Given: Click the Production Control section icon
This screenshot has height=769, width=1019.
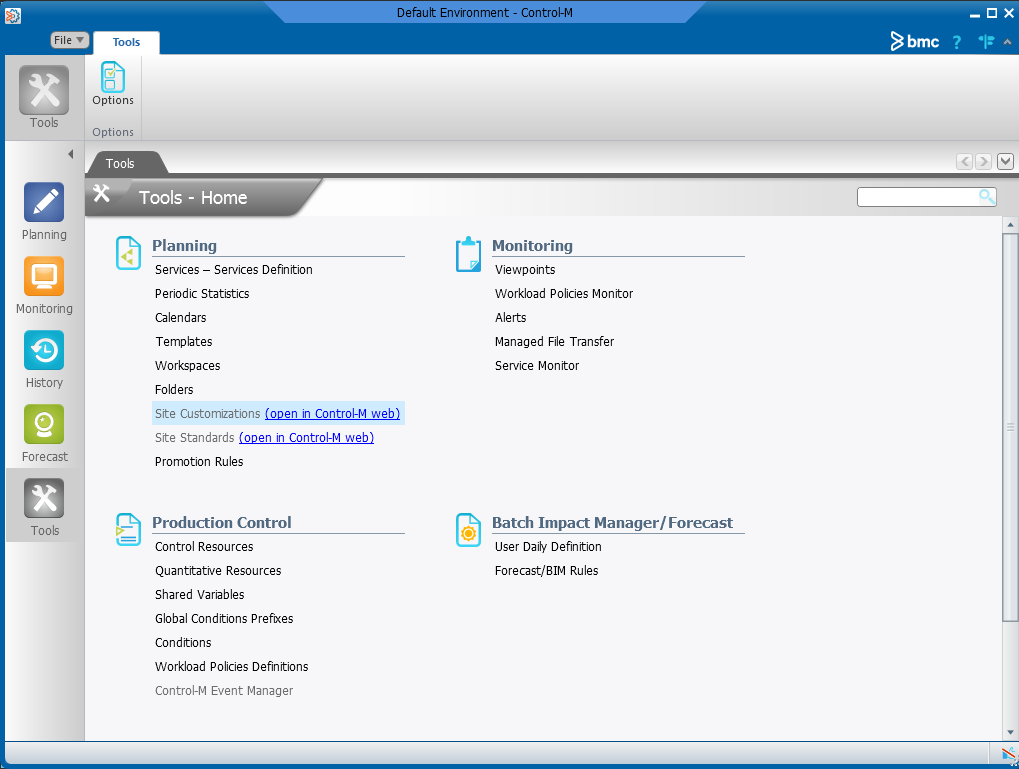Looking at the screenshot, I should click(128, 530).
